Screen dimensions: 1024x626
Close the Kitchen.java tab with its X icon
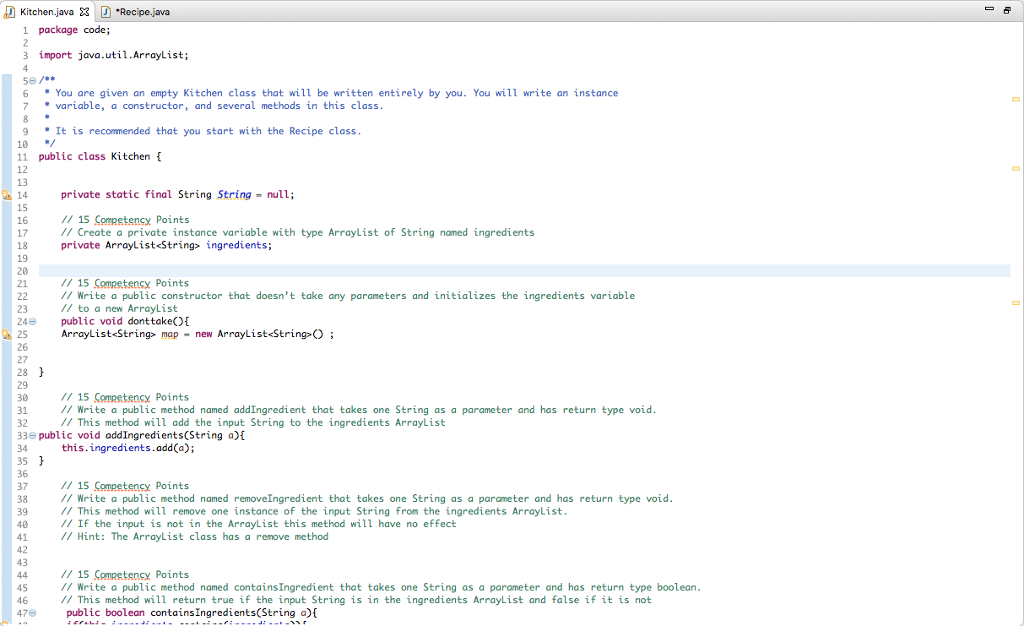pos(84,12)
